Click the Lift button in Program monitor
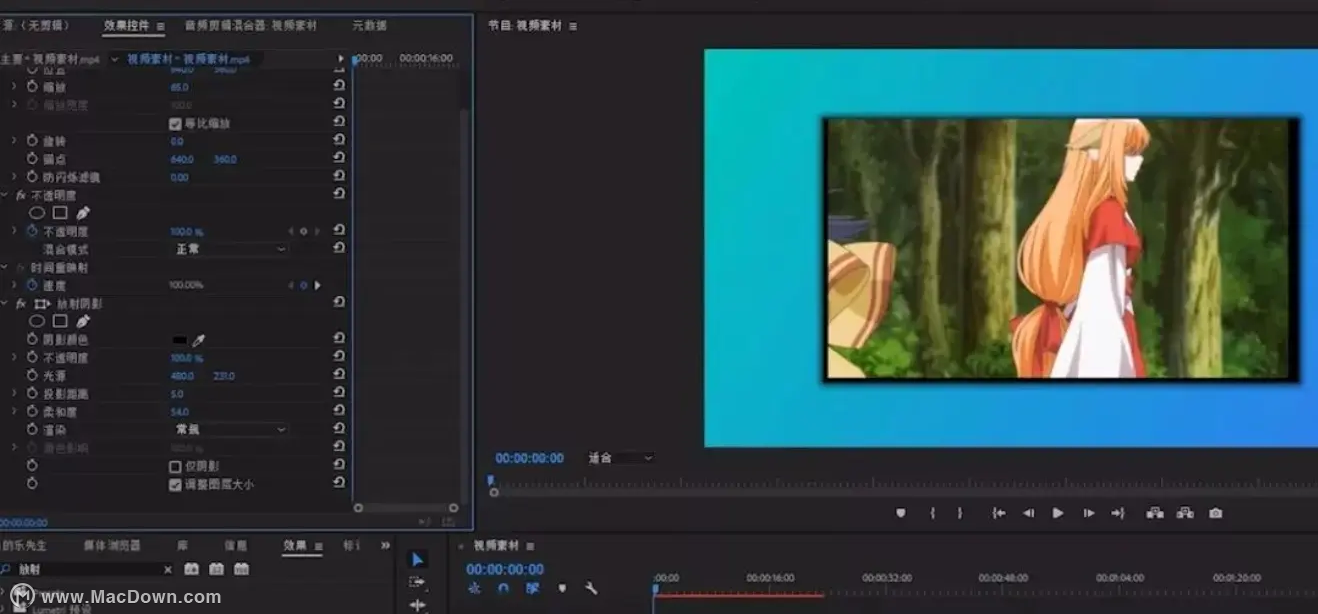 coord(1155,513)
